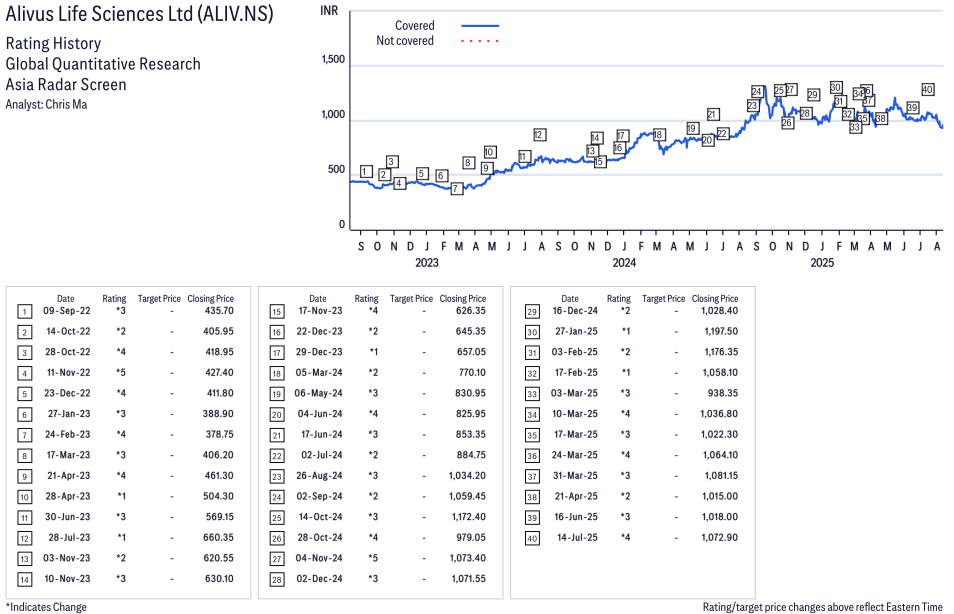This screenshot has width=954, height=614.
Task: Select the title 'Alivus Life Sciences Ltd (ALIV.NS)'
Action: pos(139,13)
